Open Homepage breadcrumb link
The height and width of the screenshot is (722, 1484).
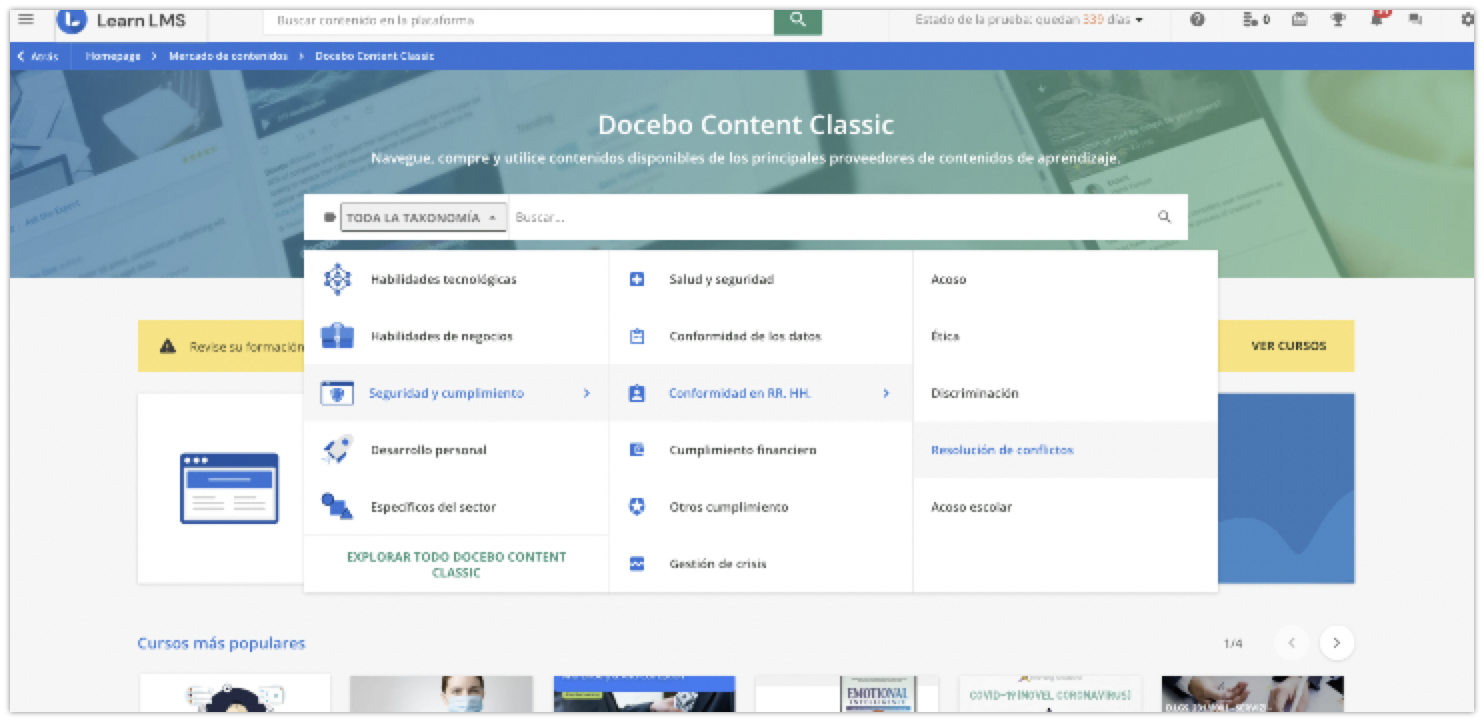point(113,56)
